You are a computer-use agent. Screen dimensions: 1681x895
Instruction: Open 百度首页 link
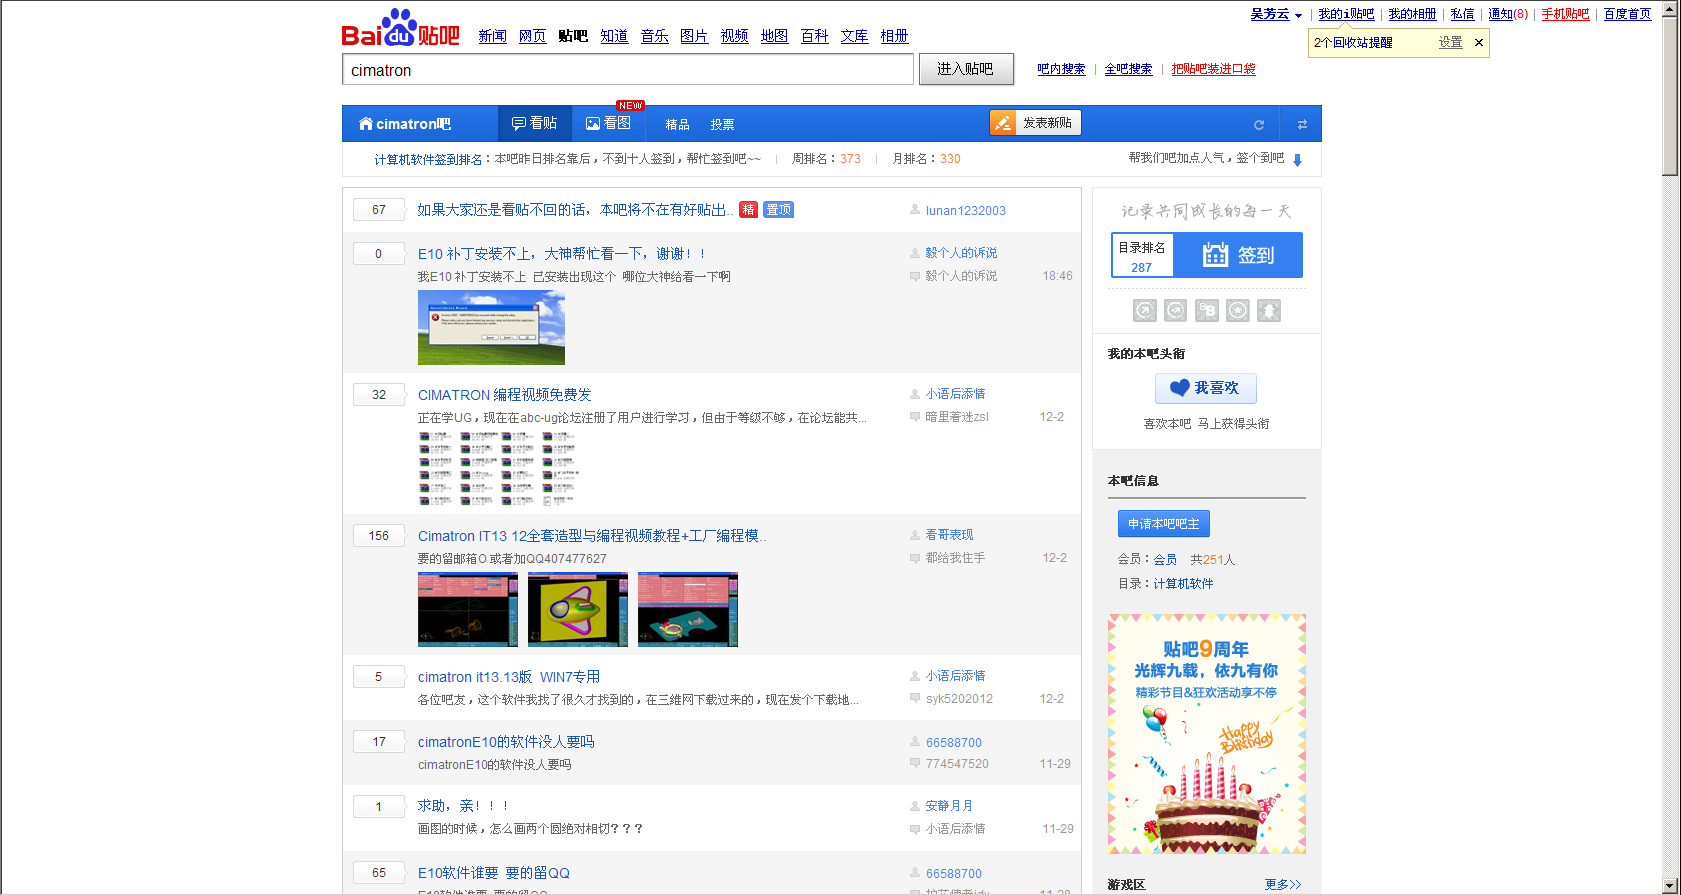coord(1627,15)
